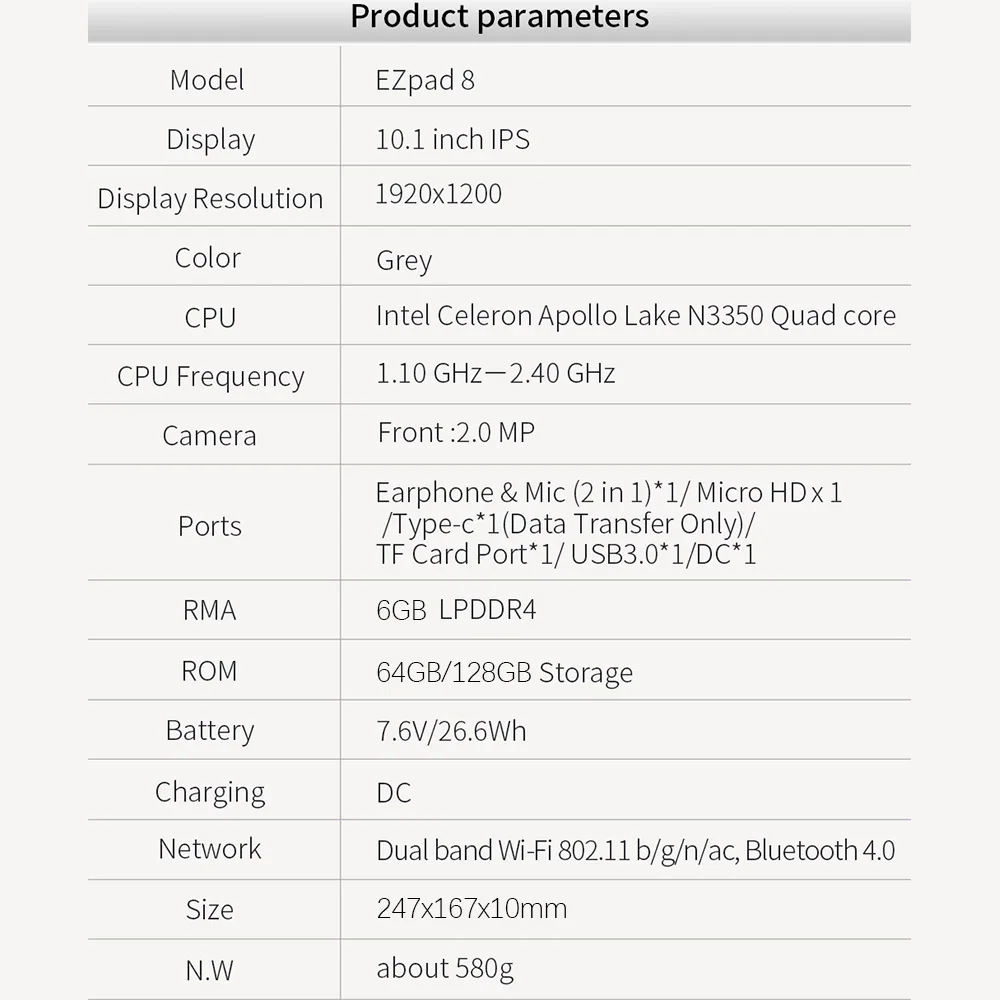The width and height of the screenshot is (1000, 1000).
Task: Click the 247x167x10mm size value
Action: click(472, 909)
